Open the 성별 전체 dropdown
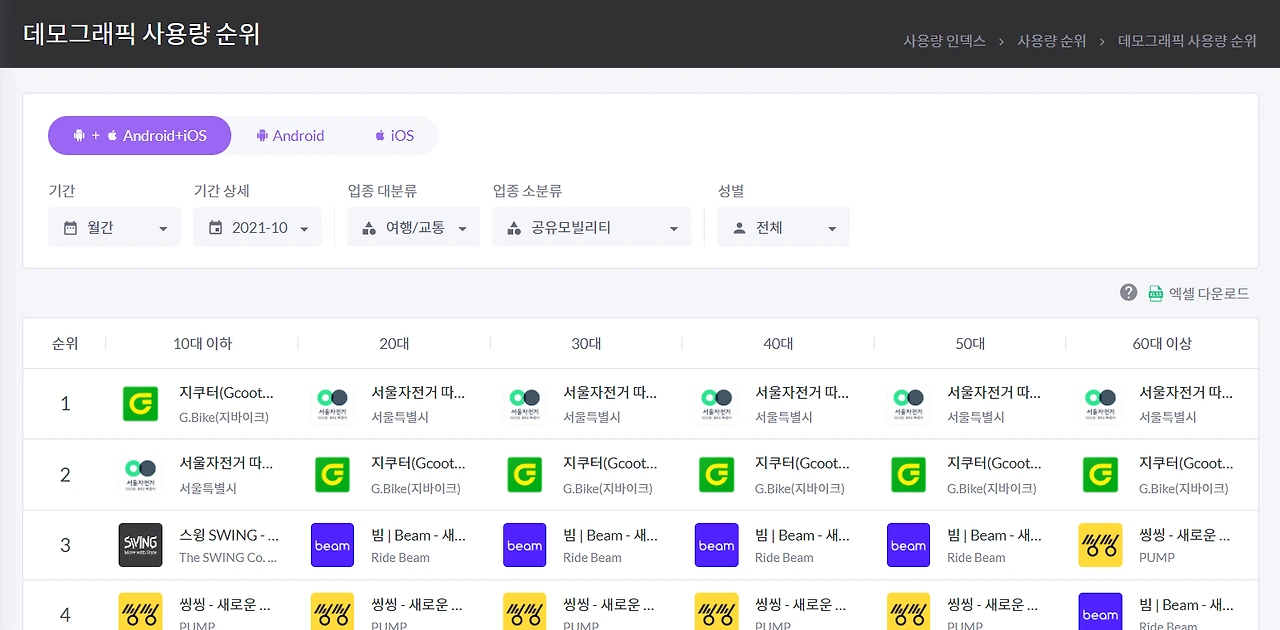Image resolution: width=1280 pixels, height=630 pixels. 784,228
